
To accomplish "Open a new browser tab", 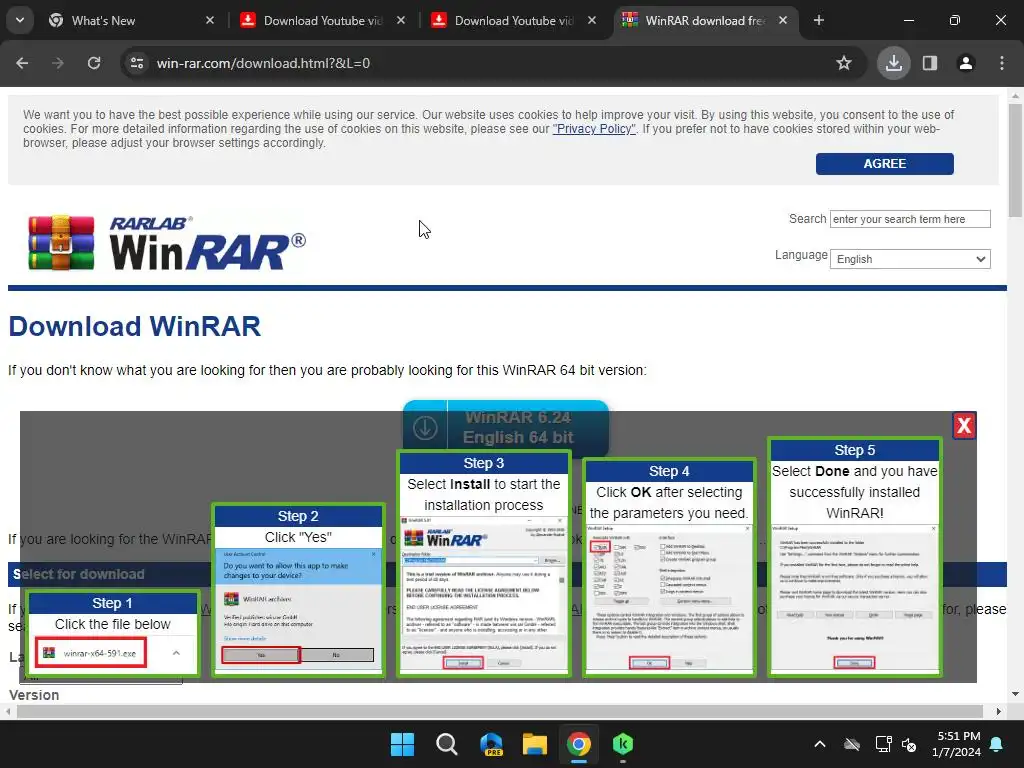I will pyautogui.click(x=819, y=20).
